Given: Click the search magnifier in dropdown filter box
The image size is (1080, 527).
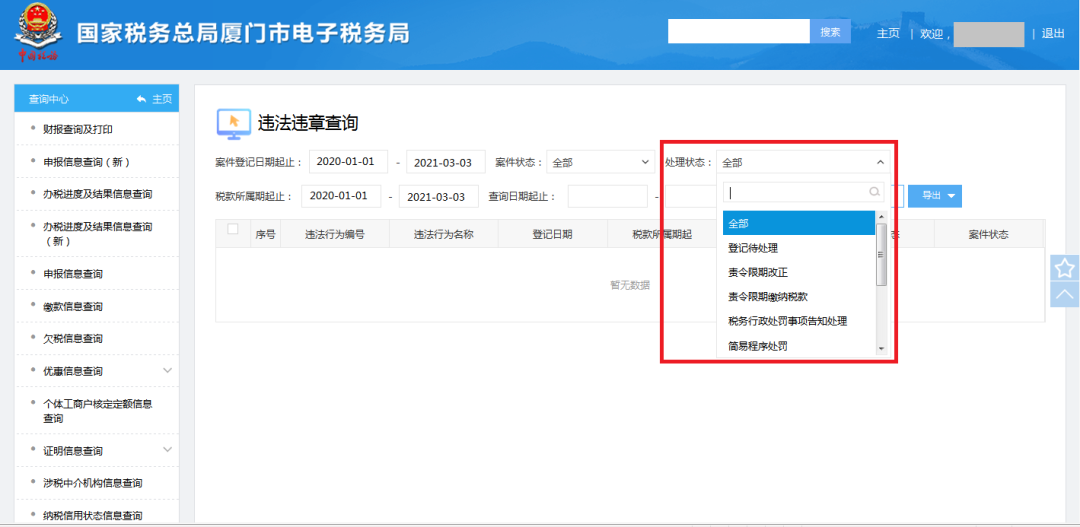Looking at the screenshot, I should (x=875, y=192).
